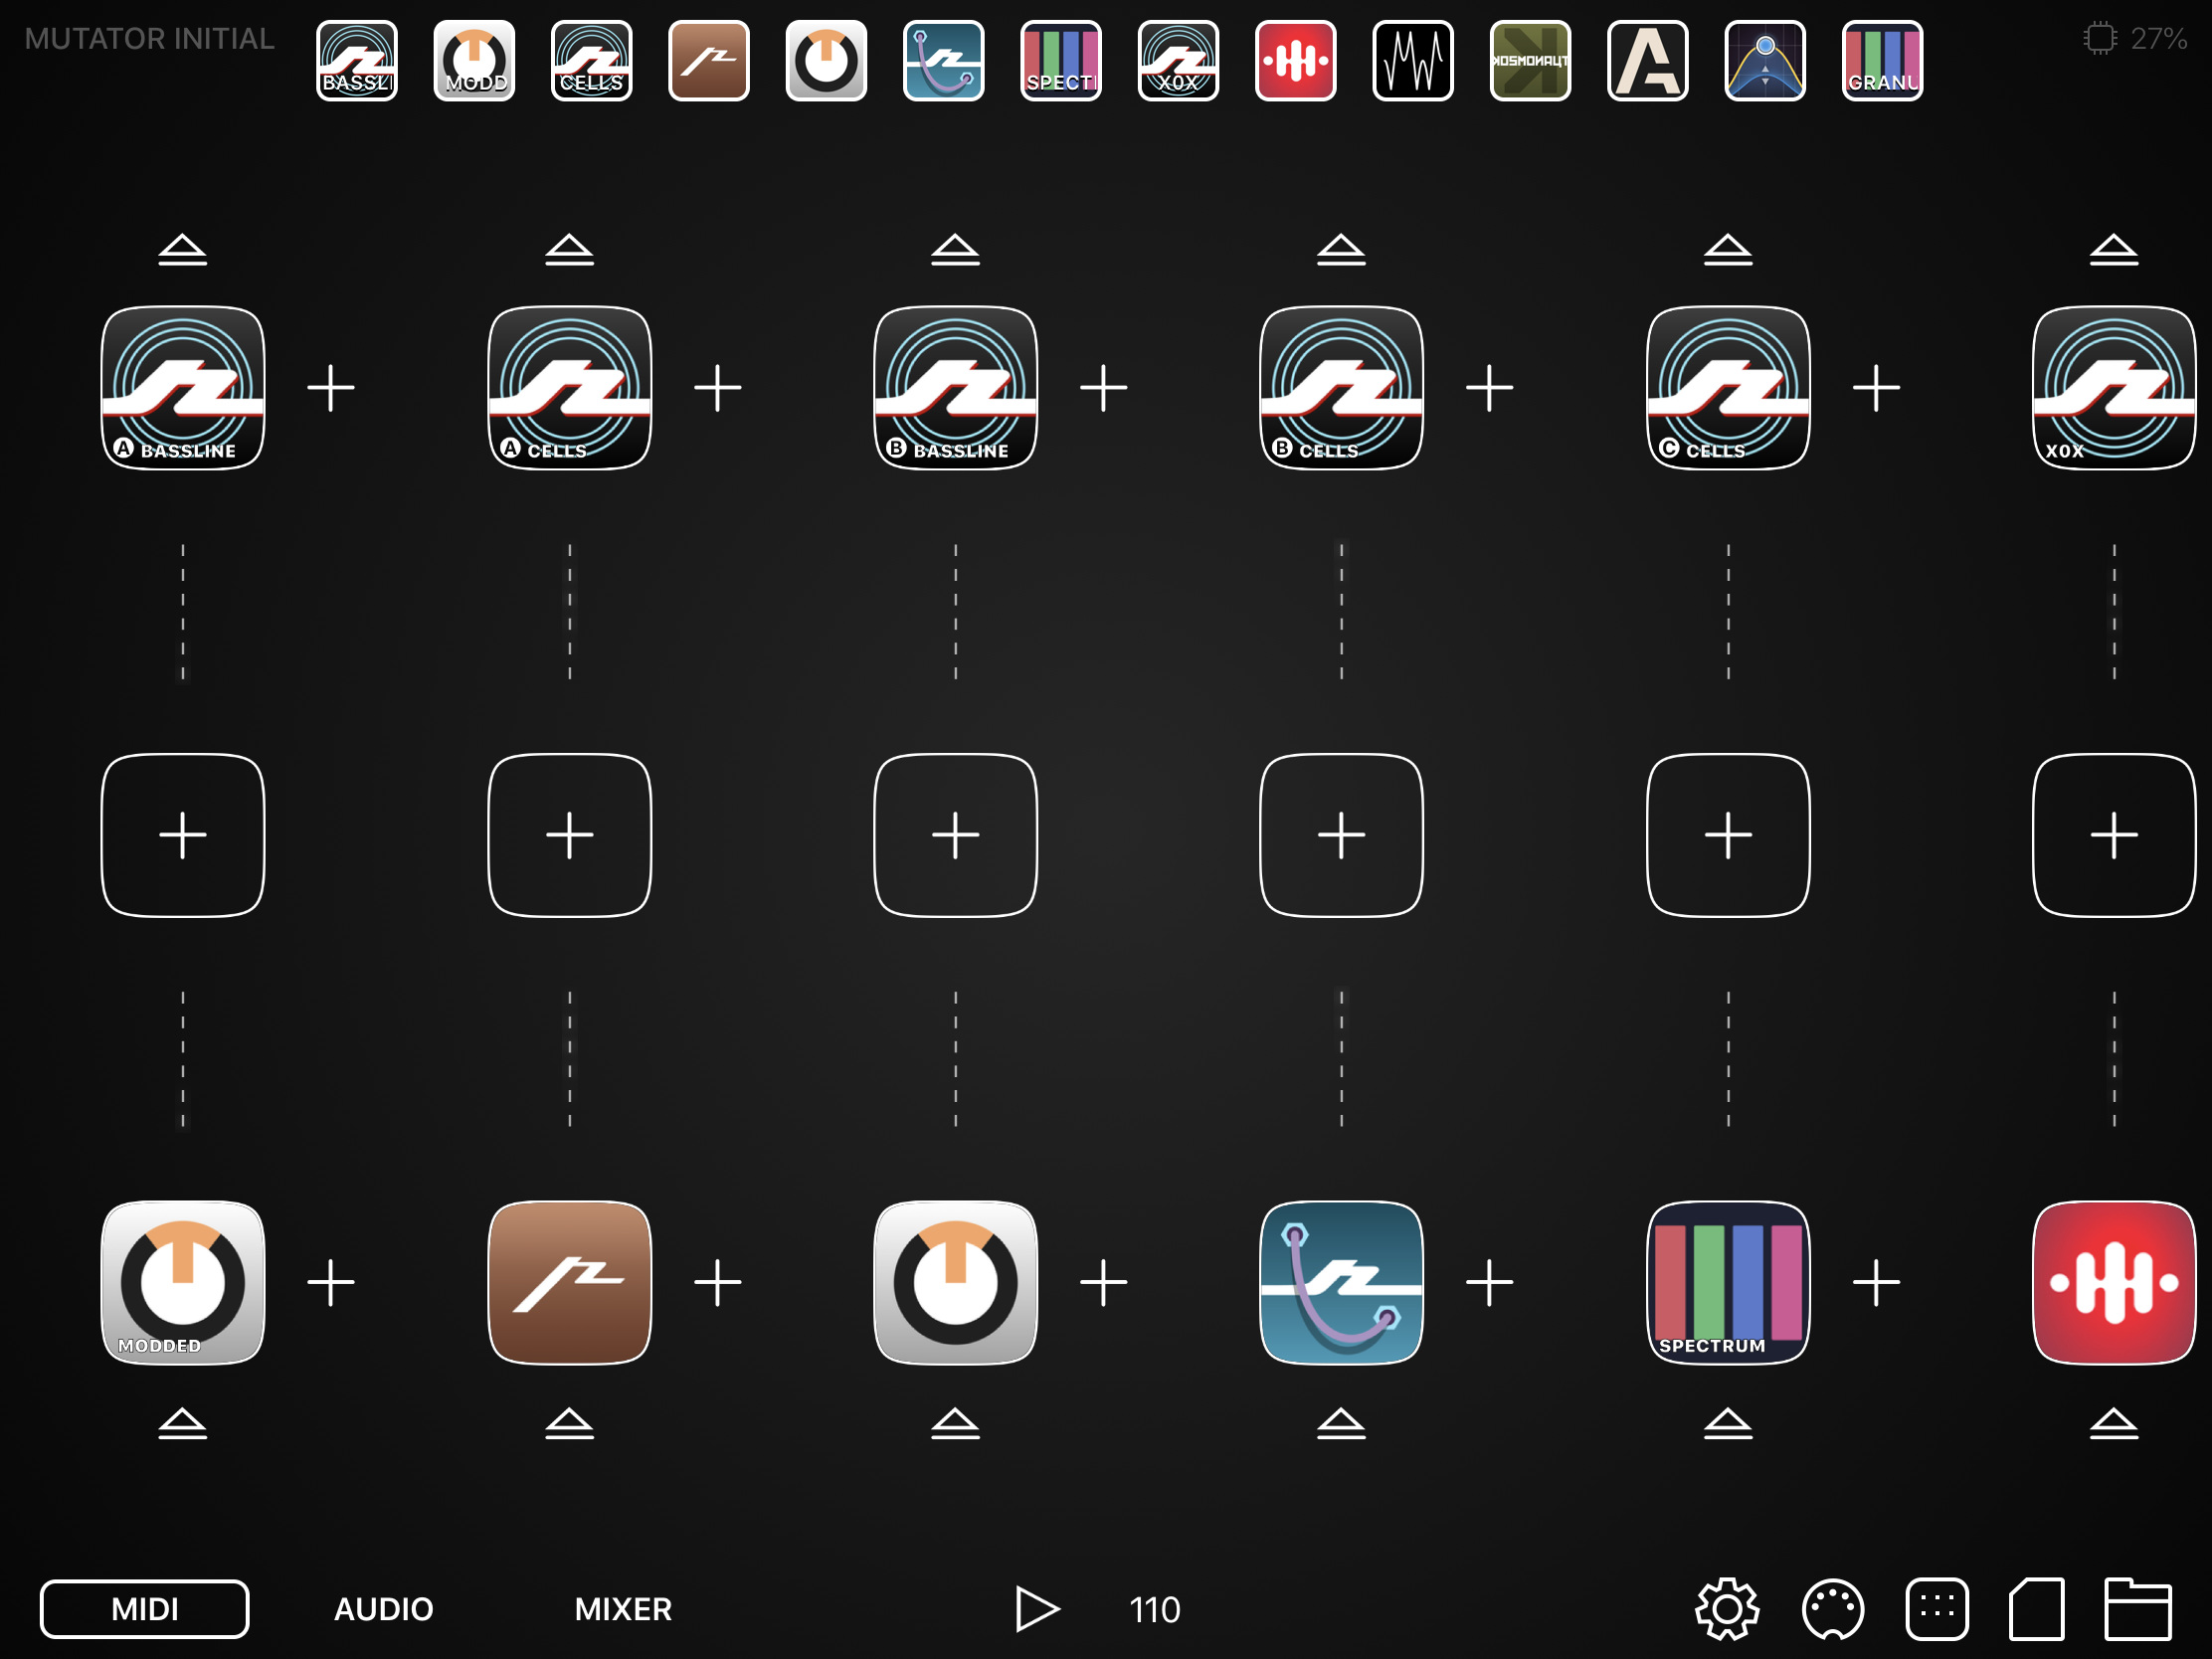Edit the 110 tempo value
Image resolution: width=2212 pixels, height=1659 pixels.
click(1155, 1610)
